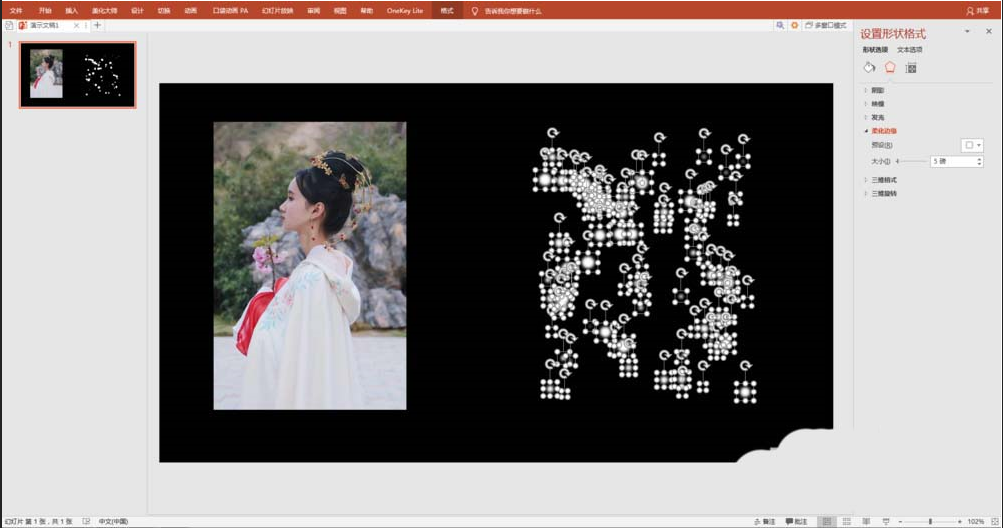Viewport: 1003px width, 528px height.
Task: Open the 切换 (Transitions) ribbon tab
Action: click(164, 11)
